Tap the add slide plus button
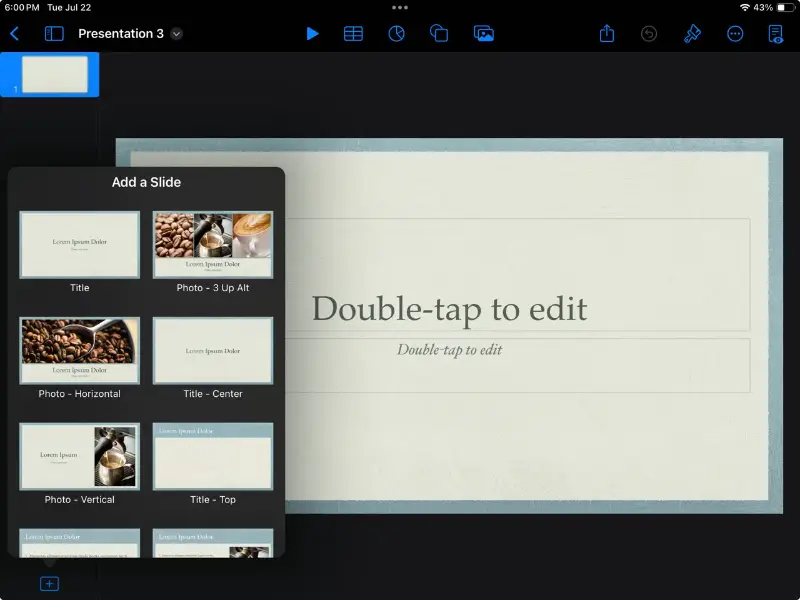The width and height of the screenshot is (800, 600). (49, 583)
